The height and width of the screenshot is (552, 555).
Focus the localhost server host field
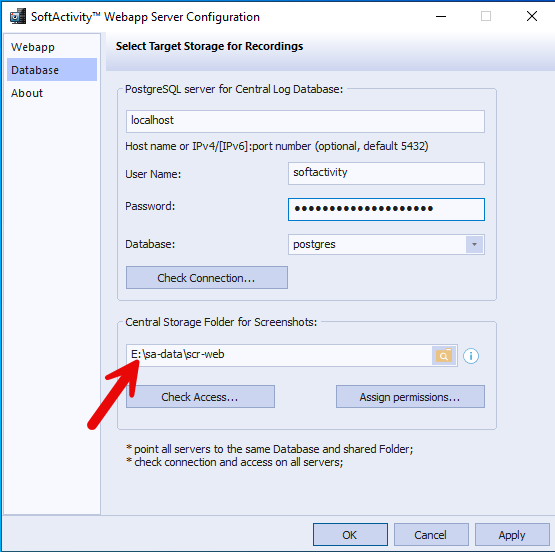[305, 121]
